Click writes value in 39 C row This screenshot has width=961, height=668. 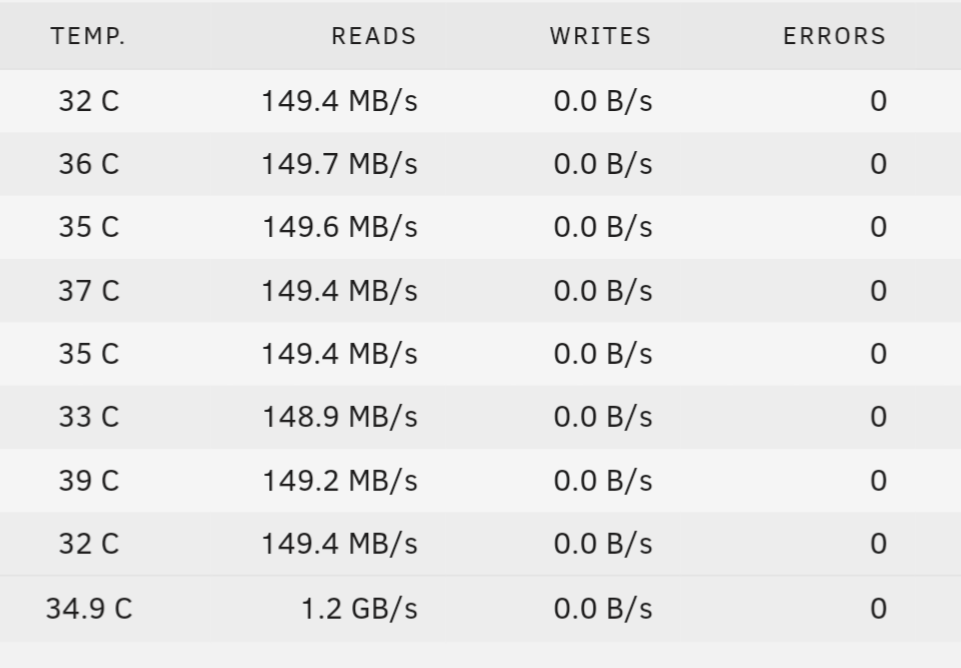coord(603,480)
